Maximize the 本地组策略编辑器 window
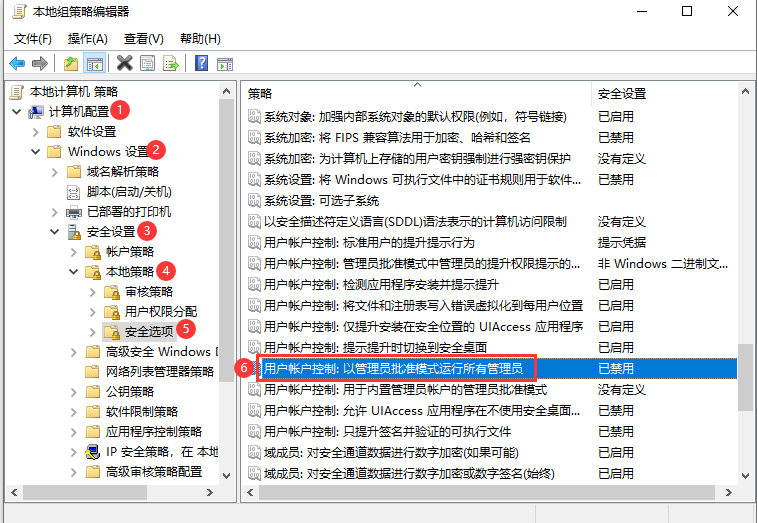Screen dimensions: 757x523 tap(687, 11)
